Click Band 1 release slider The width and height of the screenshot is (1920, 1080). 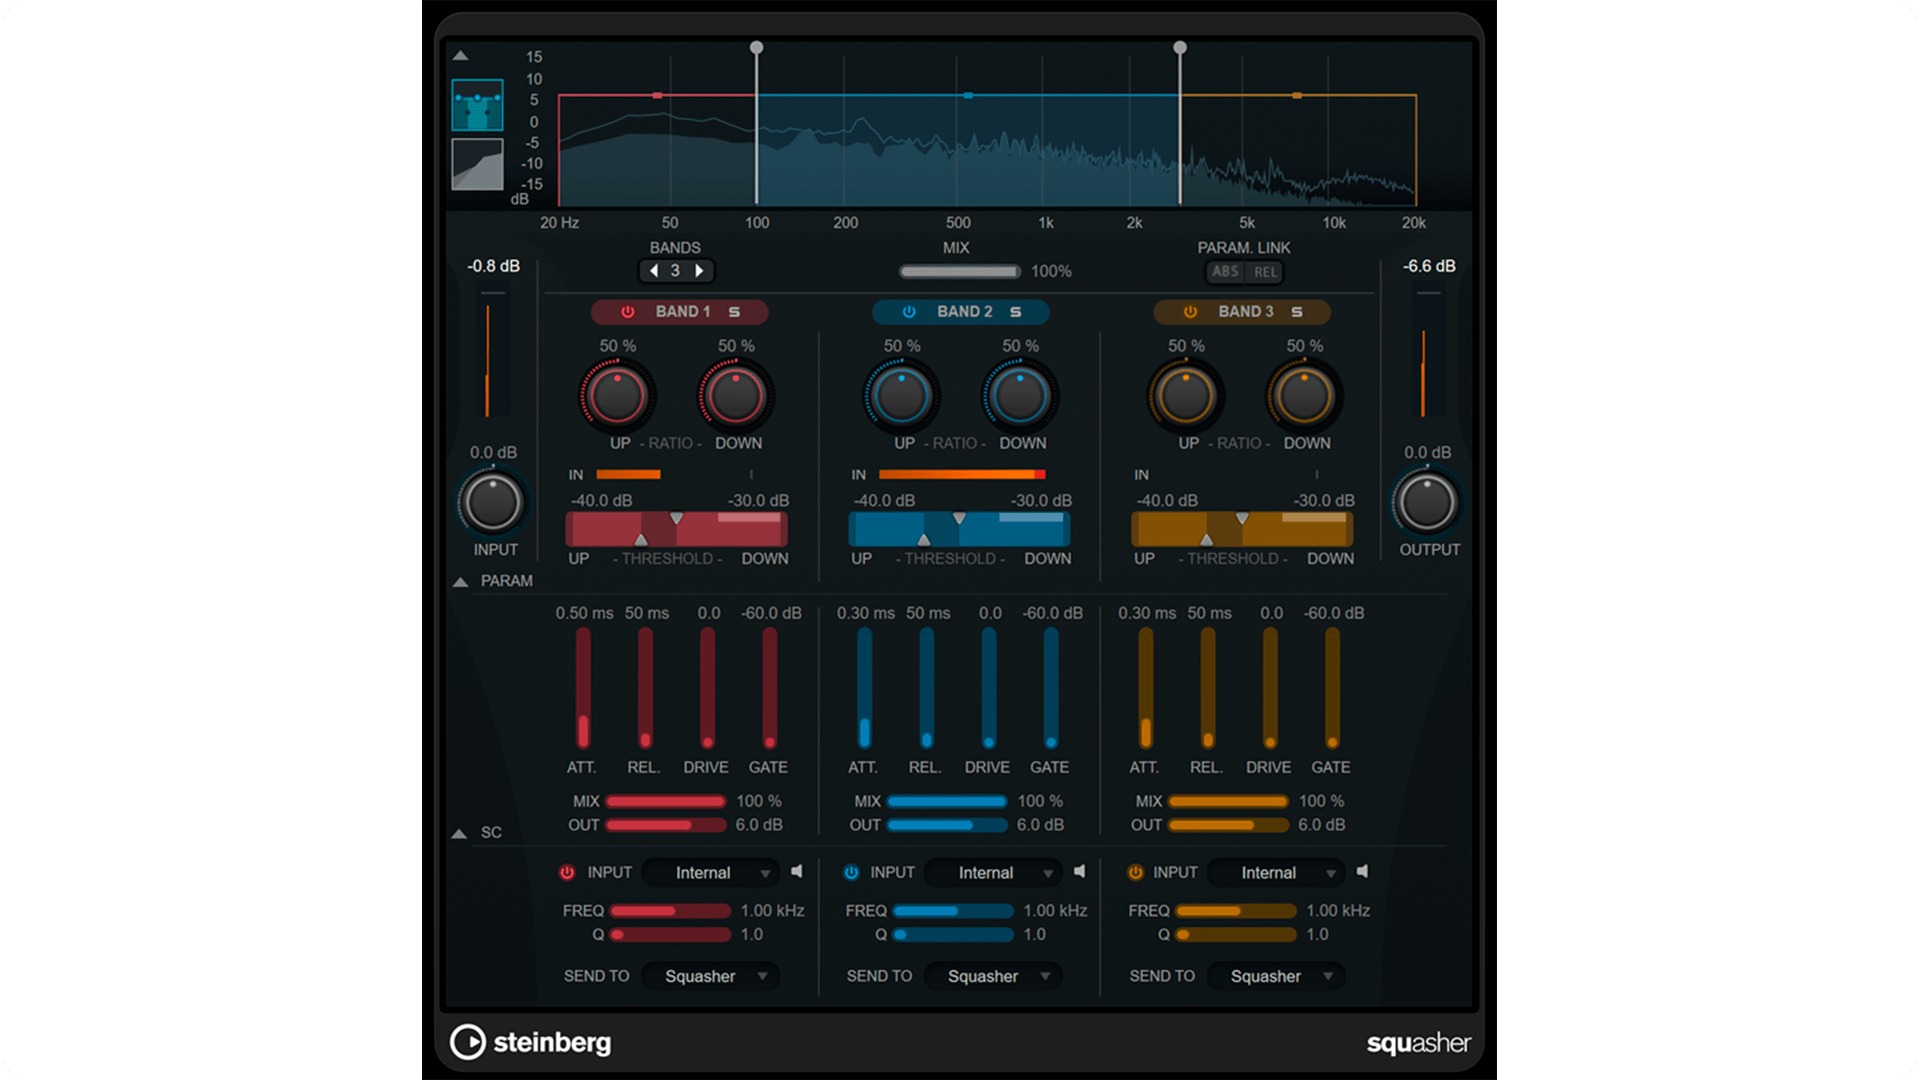click(645, 688)
